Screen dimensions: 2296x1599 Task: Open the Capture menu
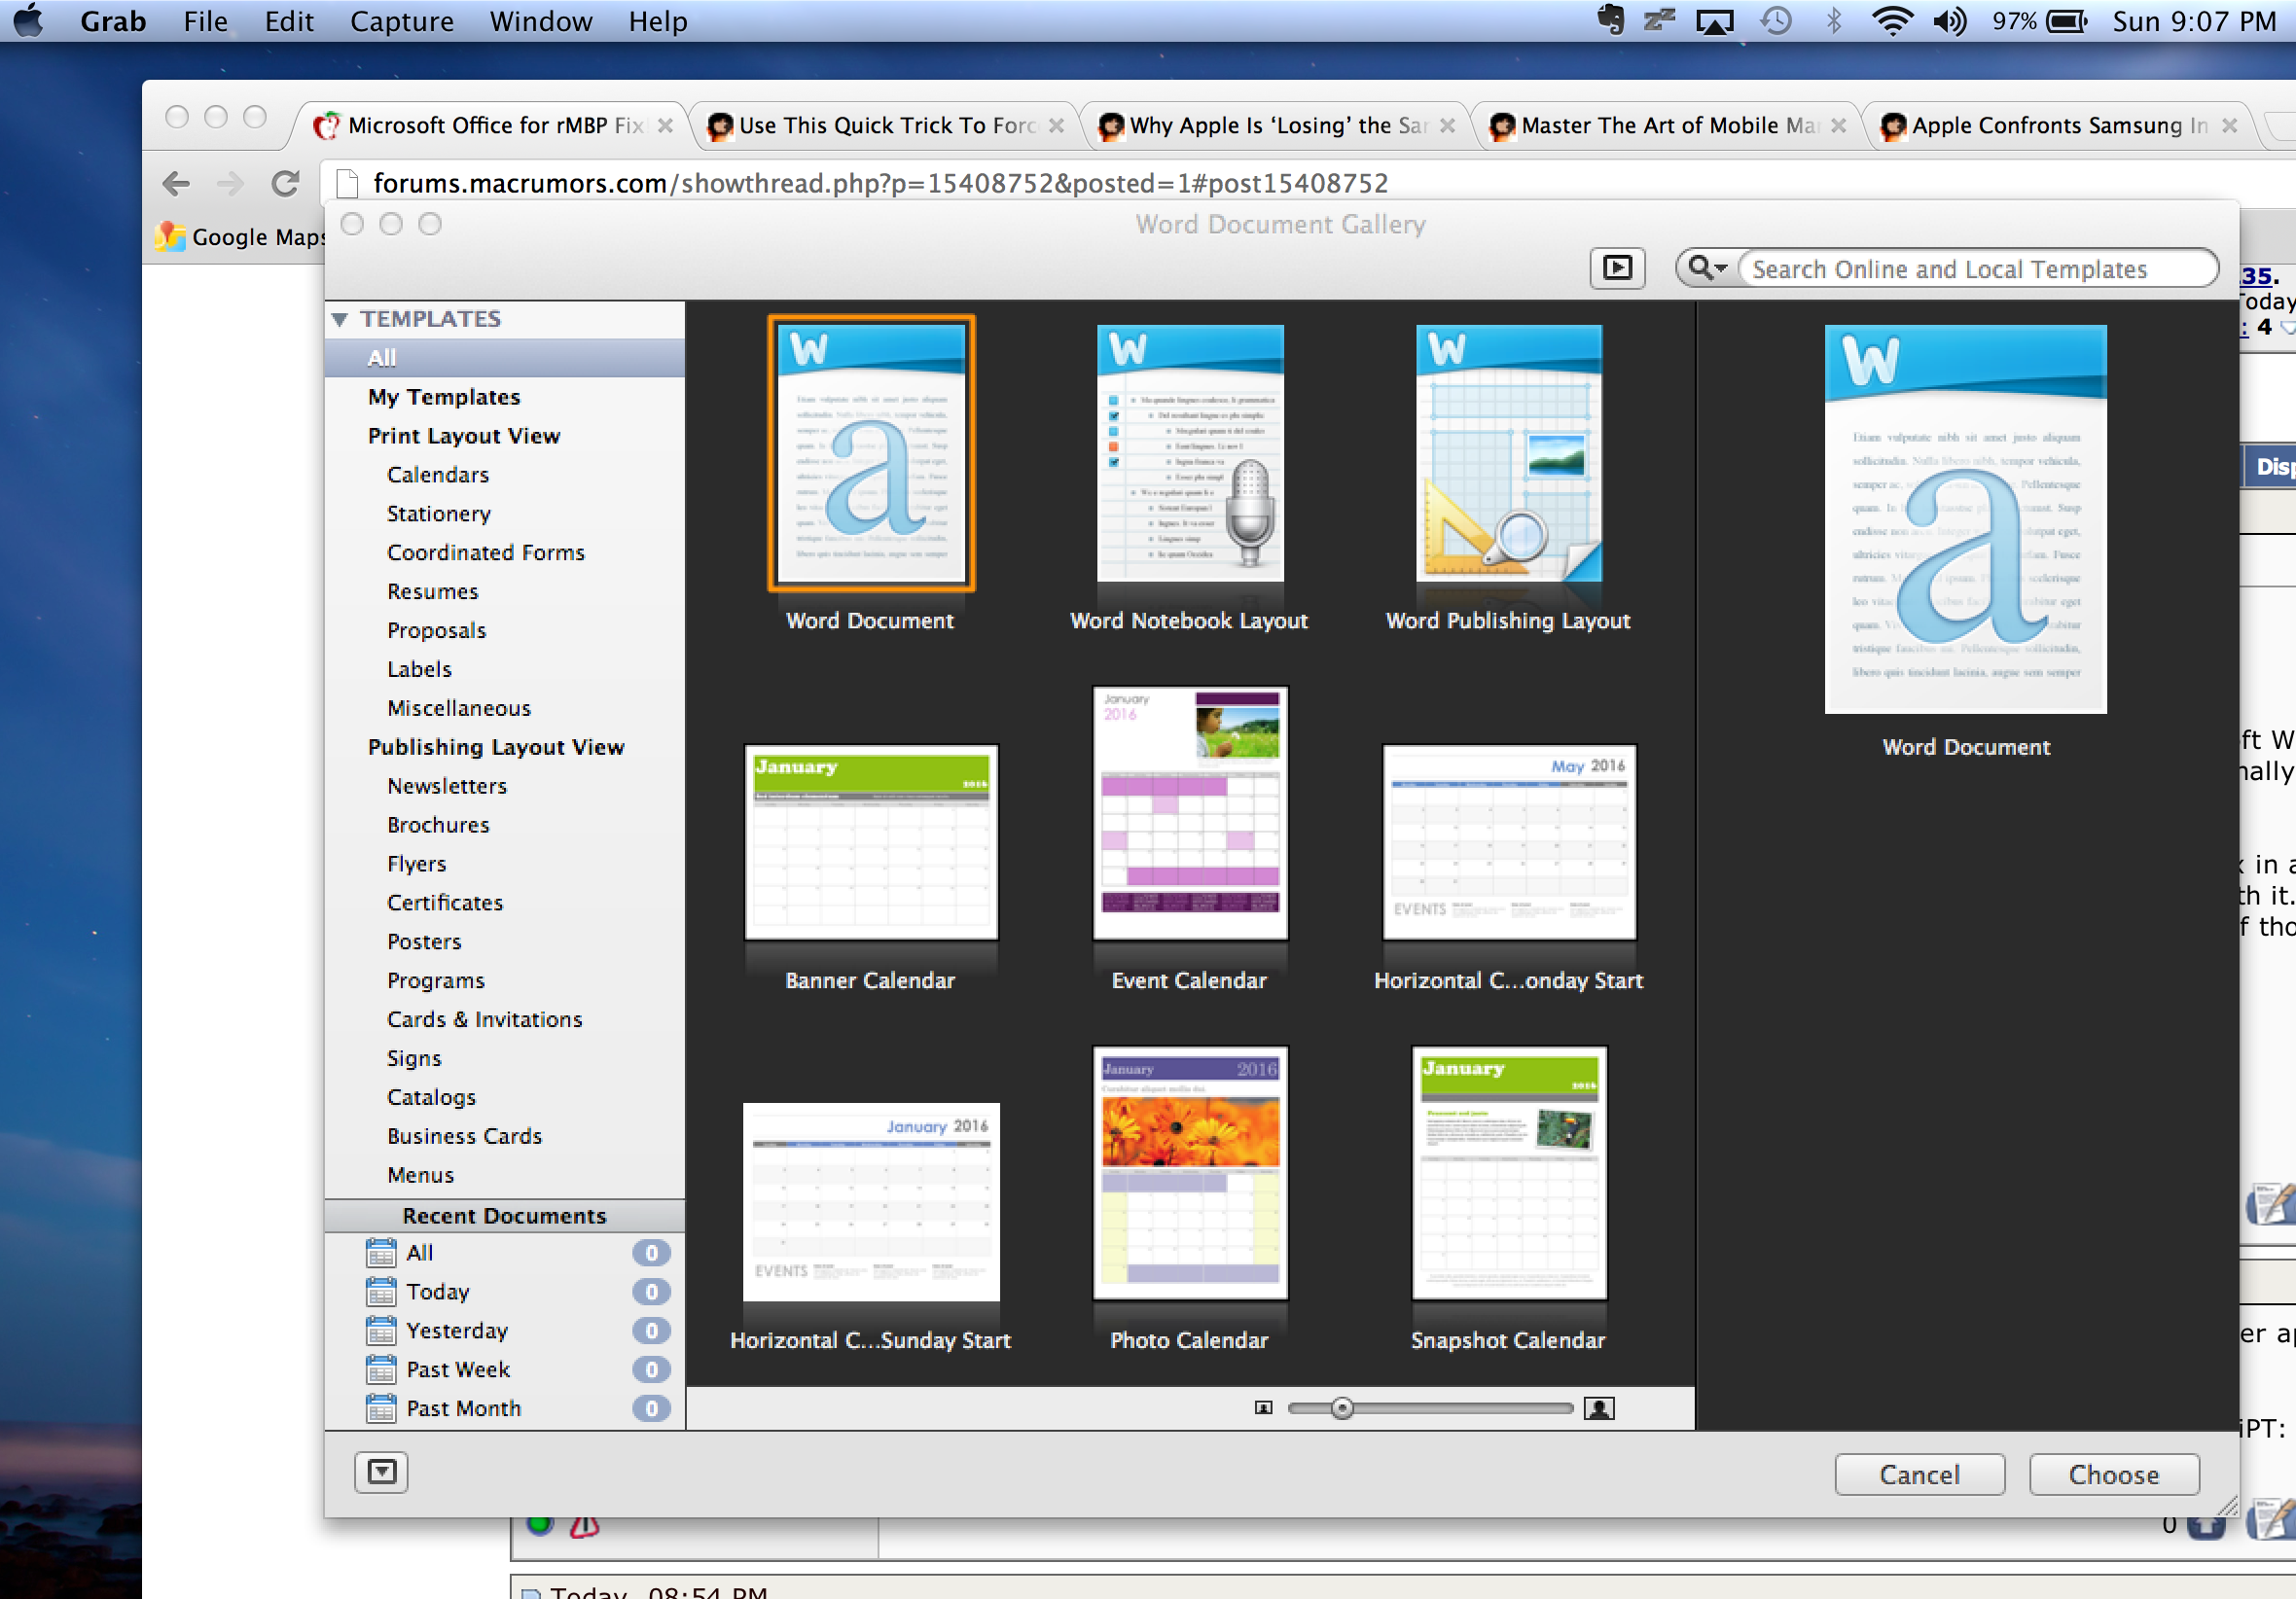tap(401, 21)
